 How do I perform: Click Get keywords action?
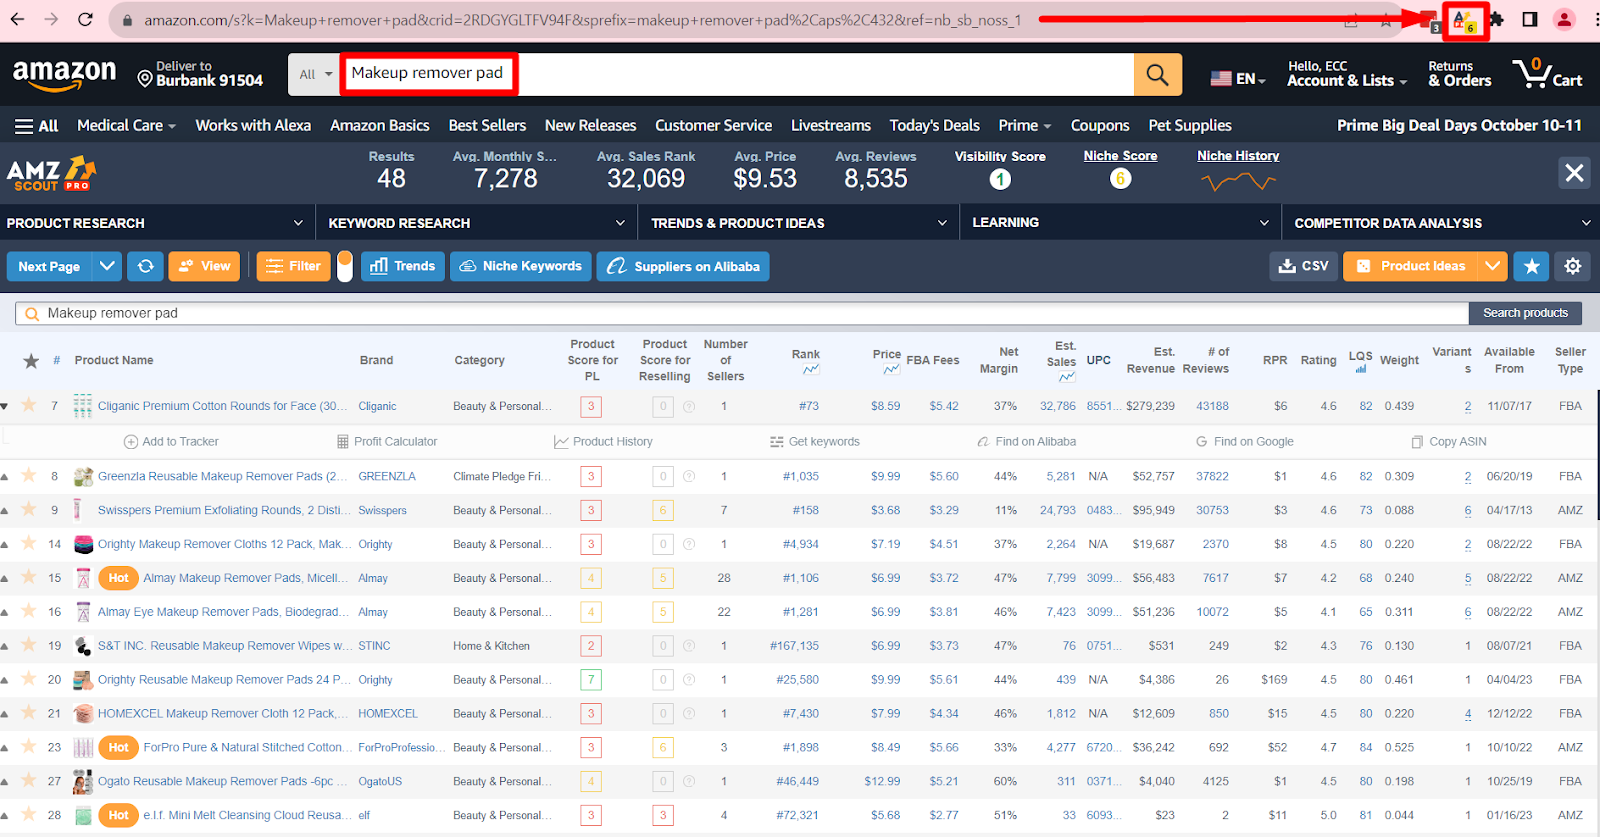(x=815, y=442)
